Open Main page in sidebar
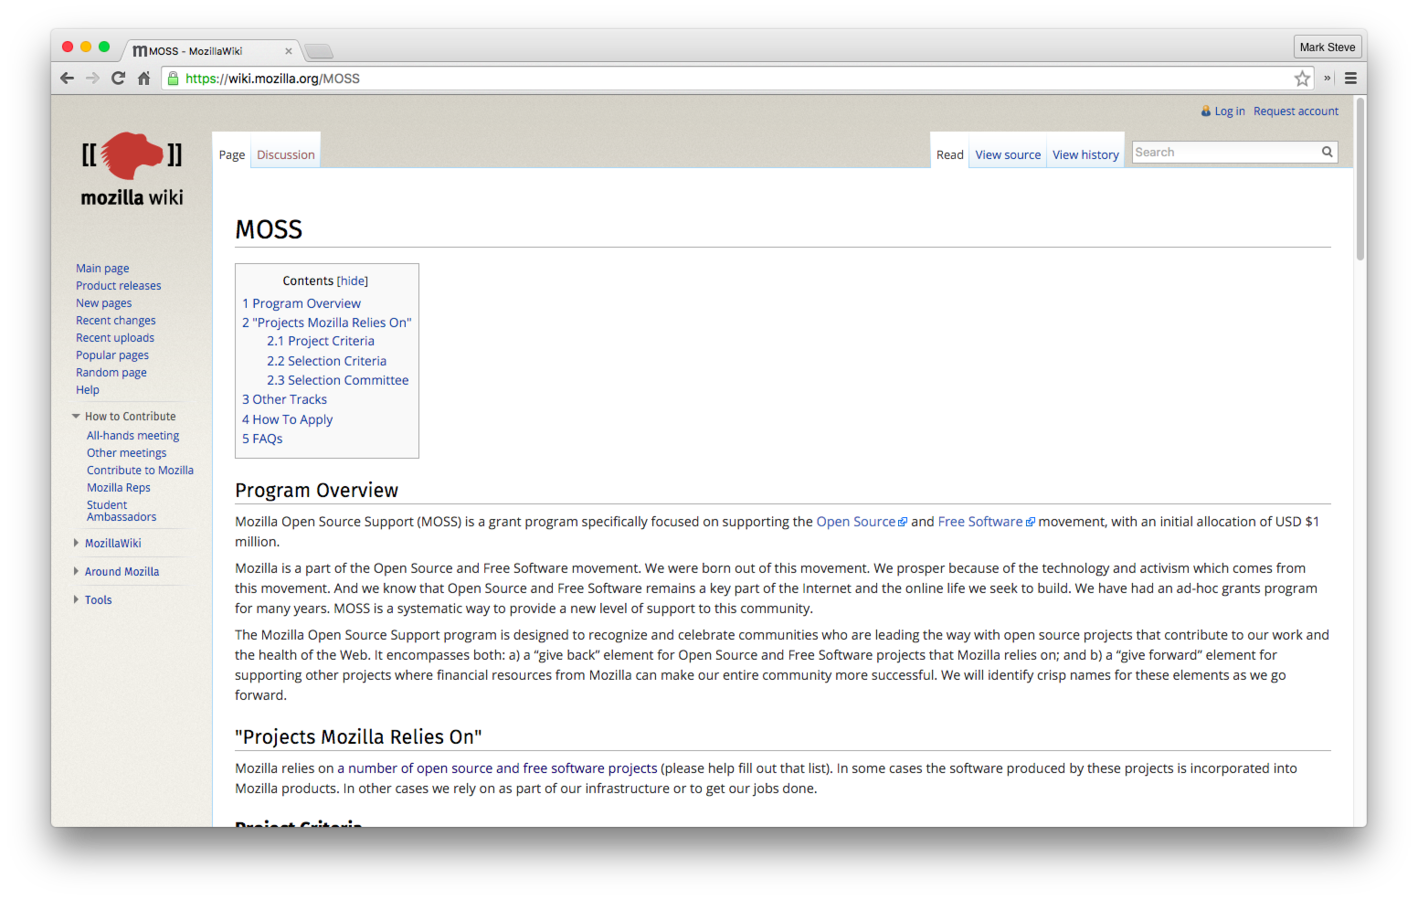 102,268
